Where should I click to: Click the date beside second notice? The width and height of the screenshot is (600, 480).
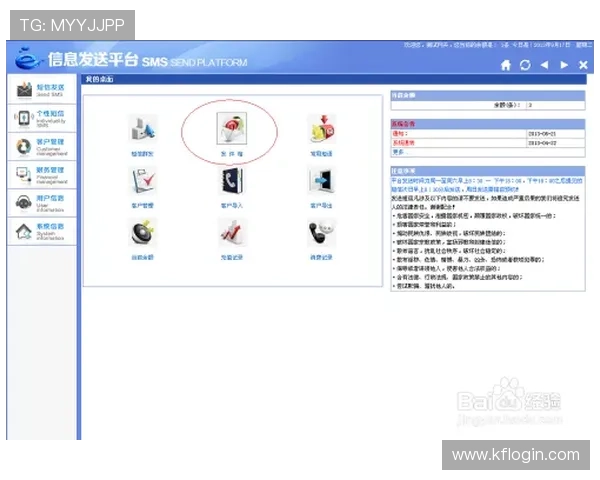click(x=542, y=143)
